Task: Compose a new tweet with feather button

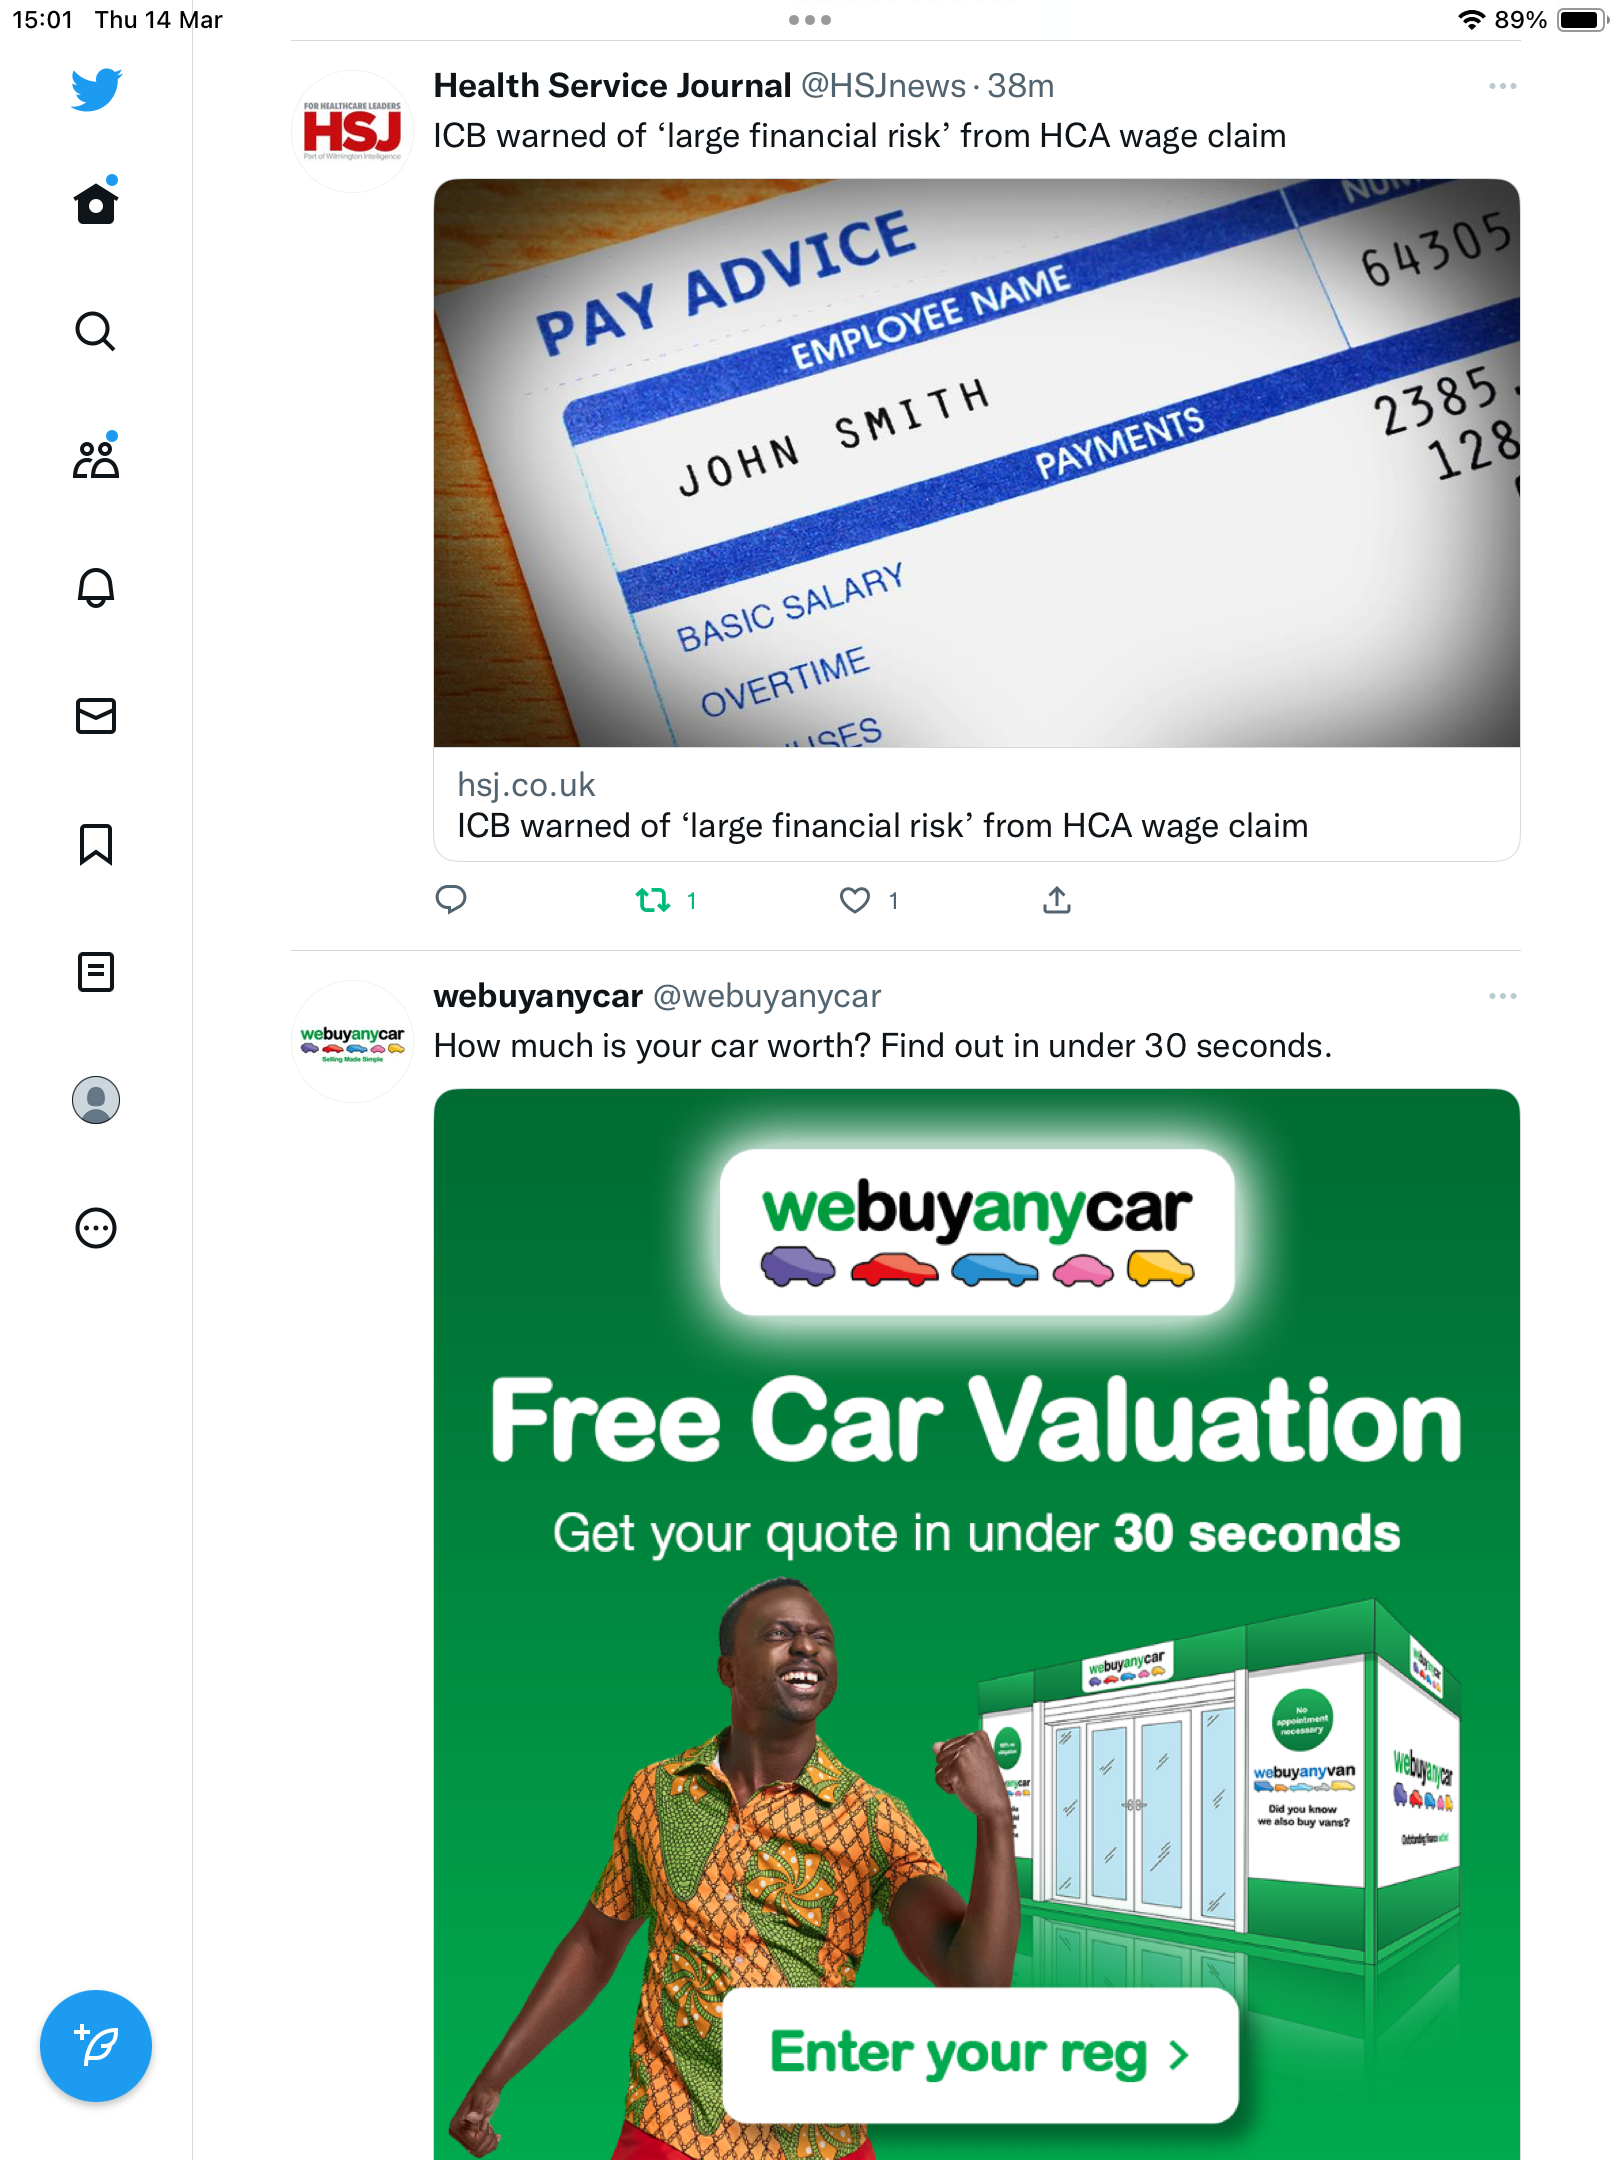Action: coord(96,2046)
